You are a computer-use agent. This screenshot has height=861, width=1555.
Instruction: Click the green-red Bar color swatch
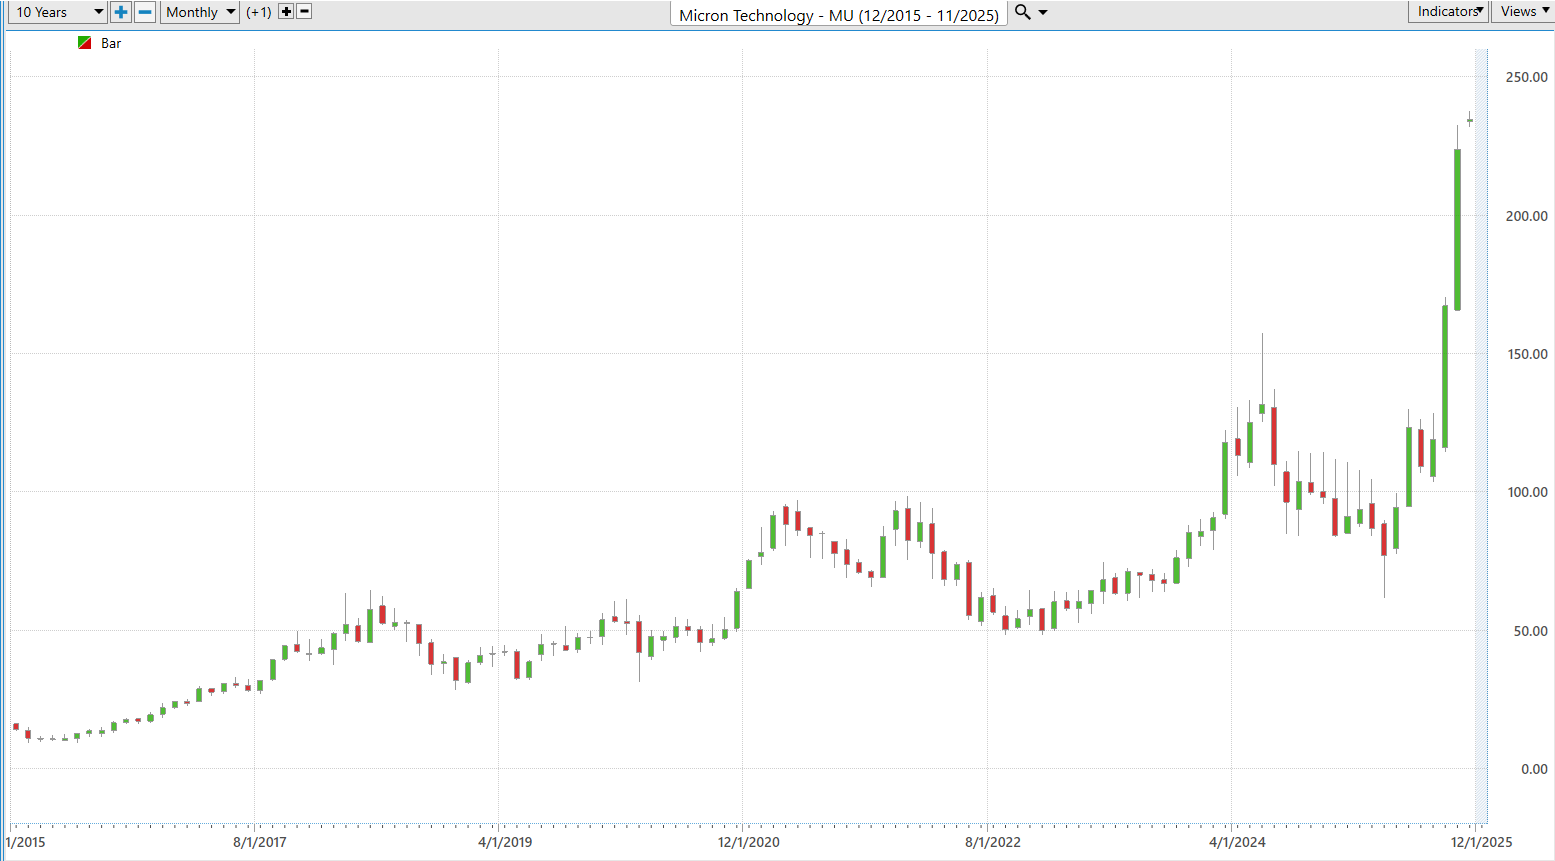tap(85, 43)
